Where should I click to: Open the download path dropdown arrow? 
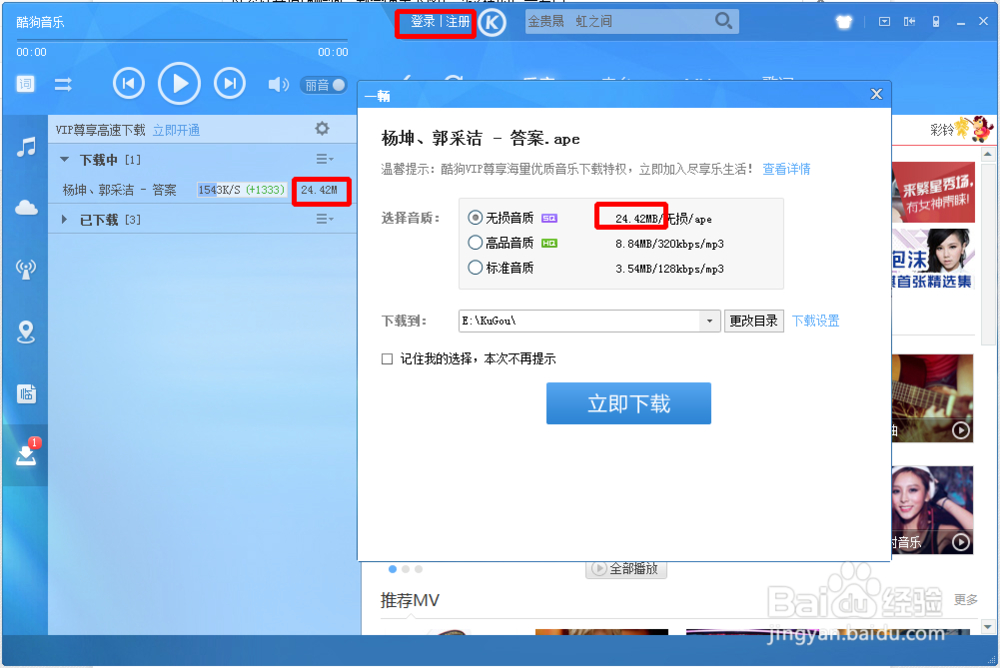click(709, 321)
